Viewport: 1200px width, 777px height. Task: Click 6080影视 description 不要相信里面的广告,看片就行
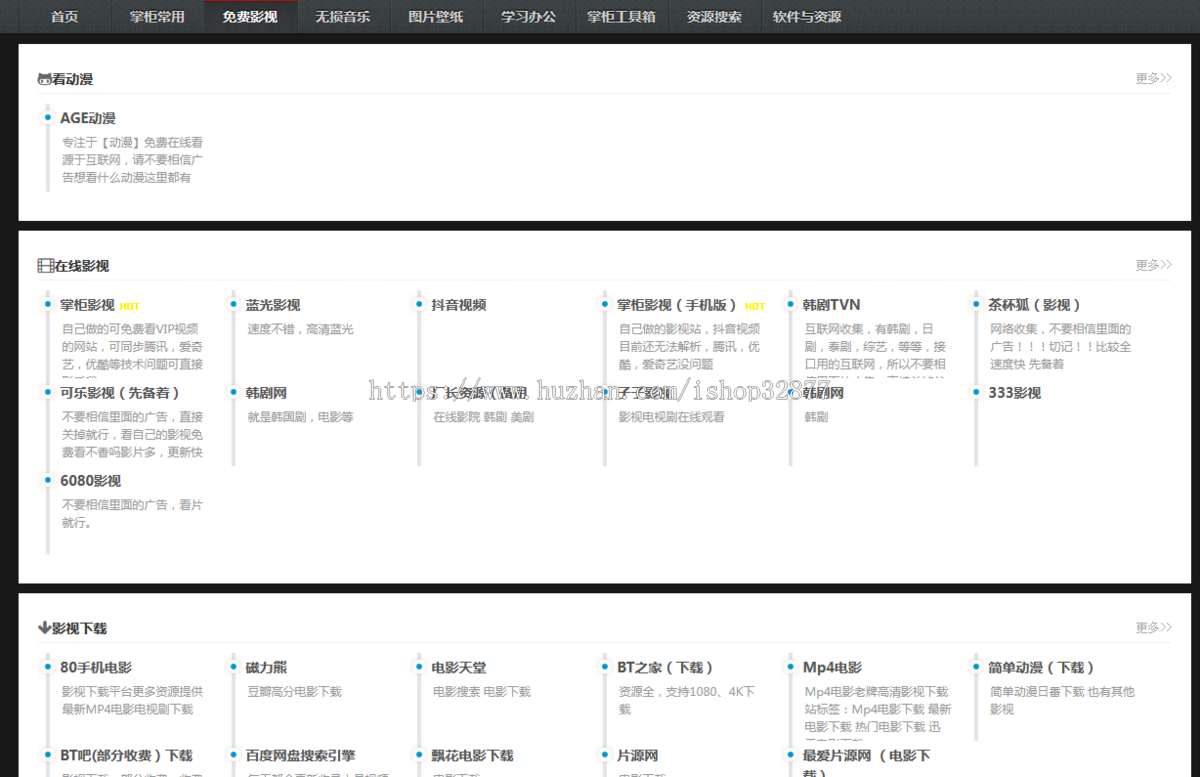point(132,514)
